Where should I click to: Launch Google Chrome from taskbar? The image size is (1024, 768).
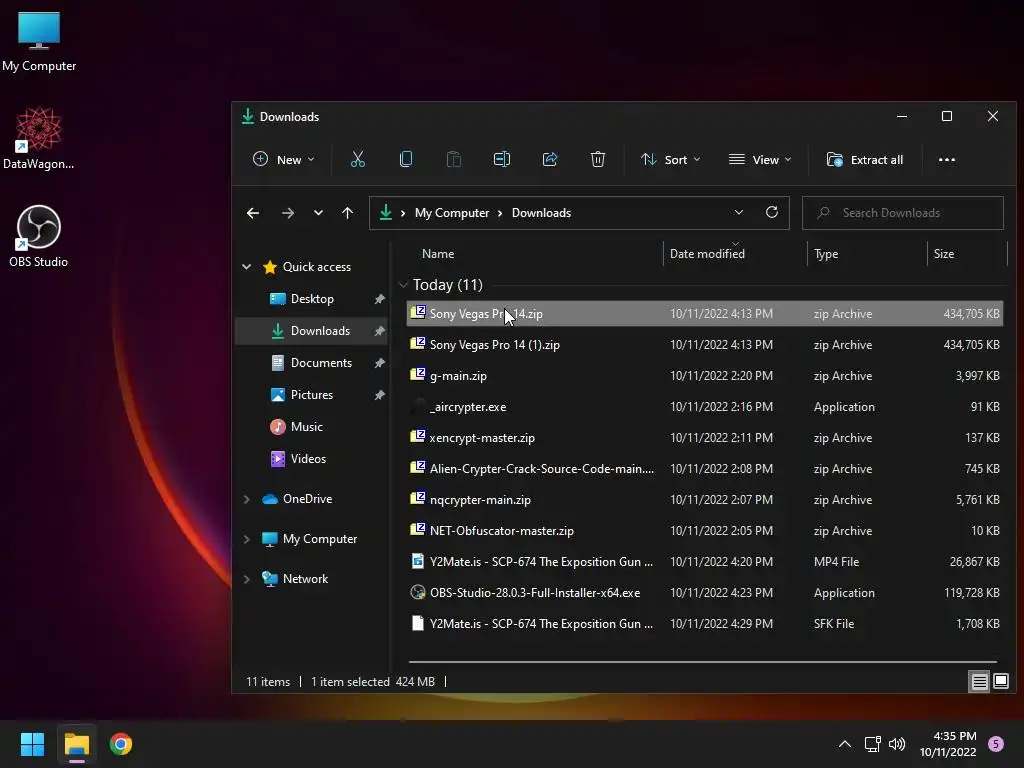(x=121, y=744)
